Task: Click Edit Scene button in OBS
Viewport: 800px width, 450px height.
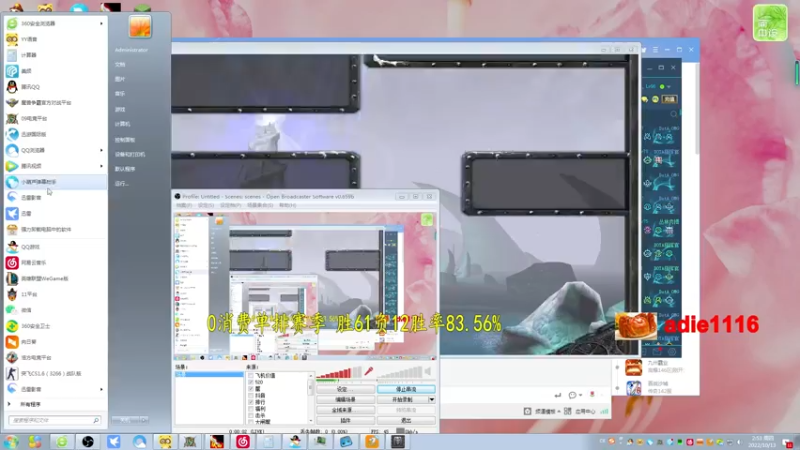Action: [x=345, y=399]
